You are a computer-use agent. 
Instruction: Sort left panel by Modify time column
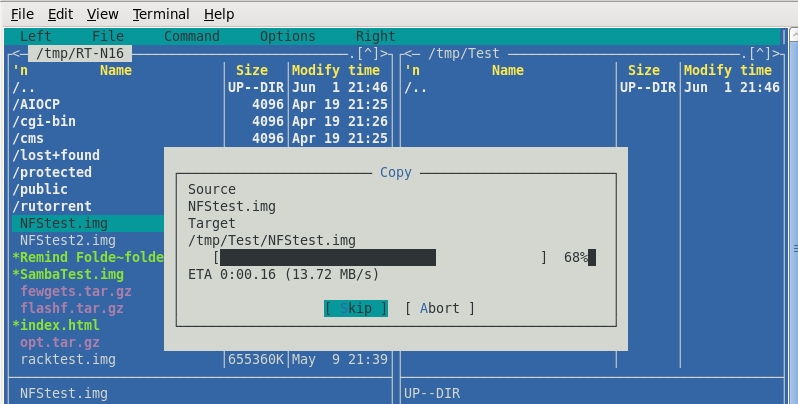(335, 70)
